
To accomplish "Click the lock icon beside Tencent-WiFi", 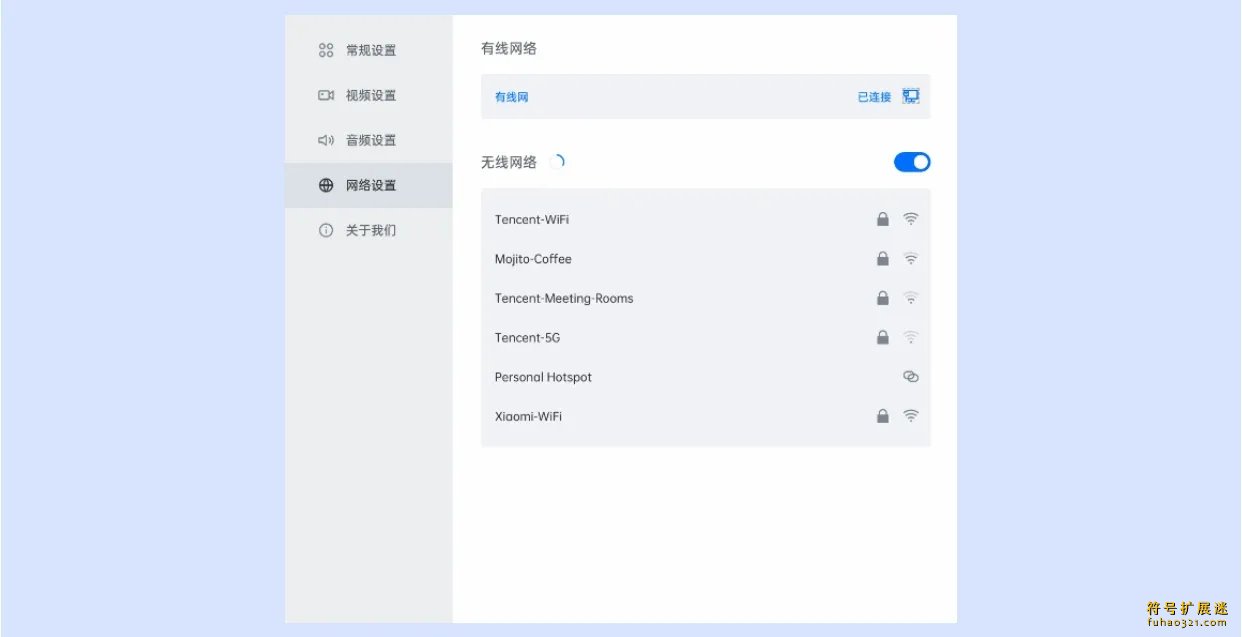I will click(x=883, y=218).
